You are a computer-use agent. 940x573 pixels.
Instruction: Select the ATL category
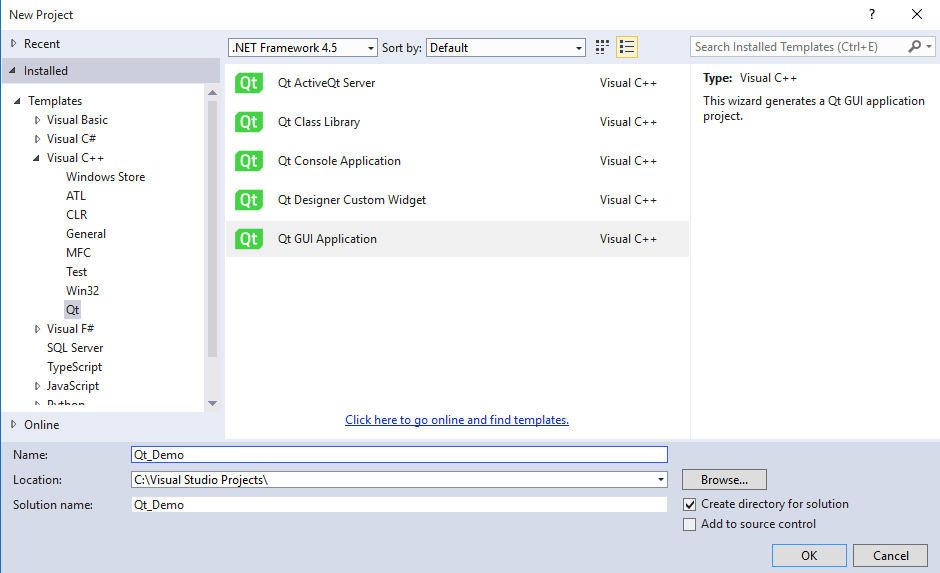[76, 196]
